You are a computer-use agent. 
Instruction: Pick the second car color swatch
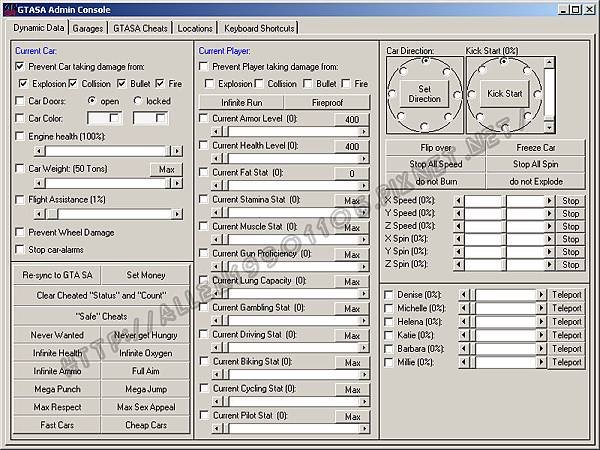tap(150, 118)
